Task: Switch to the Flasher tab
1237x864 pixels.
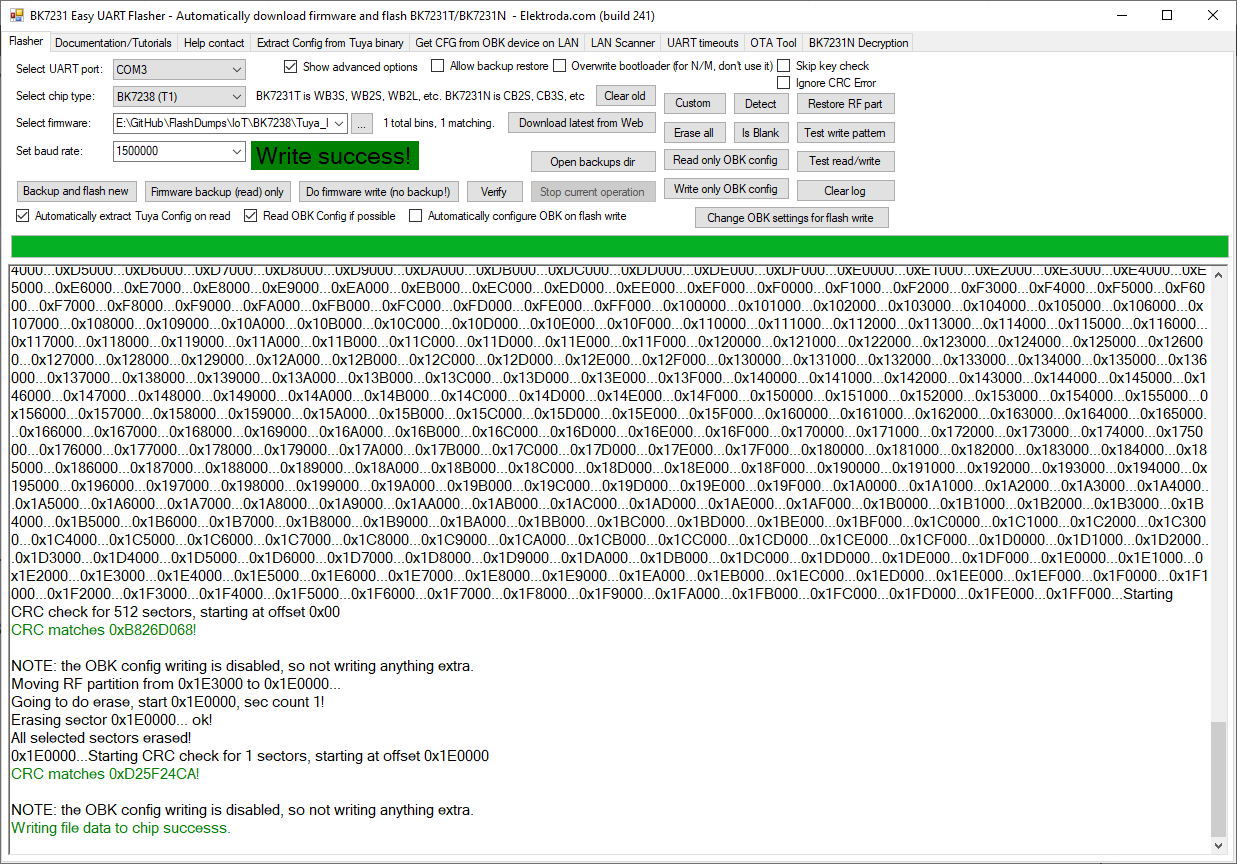Action: [26, 42]
